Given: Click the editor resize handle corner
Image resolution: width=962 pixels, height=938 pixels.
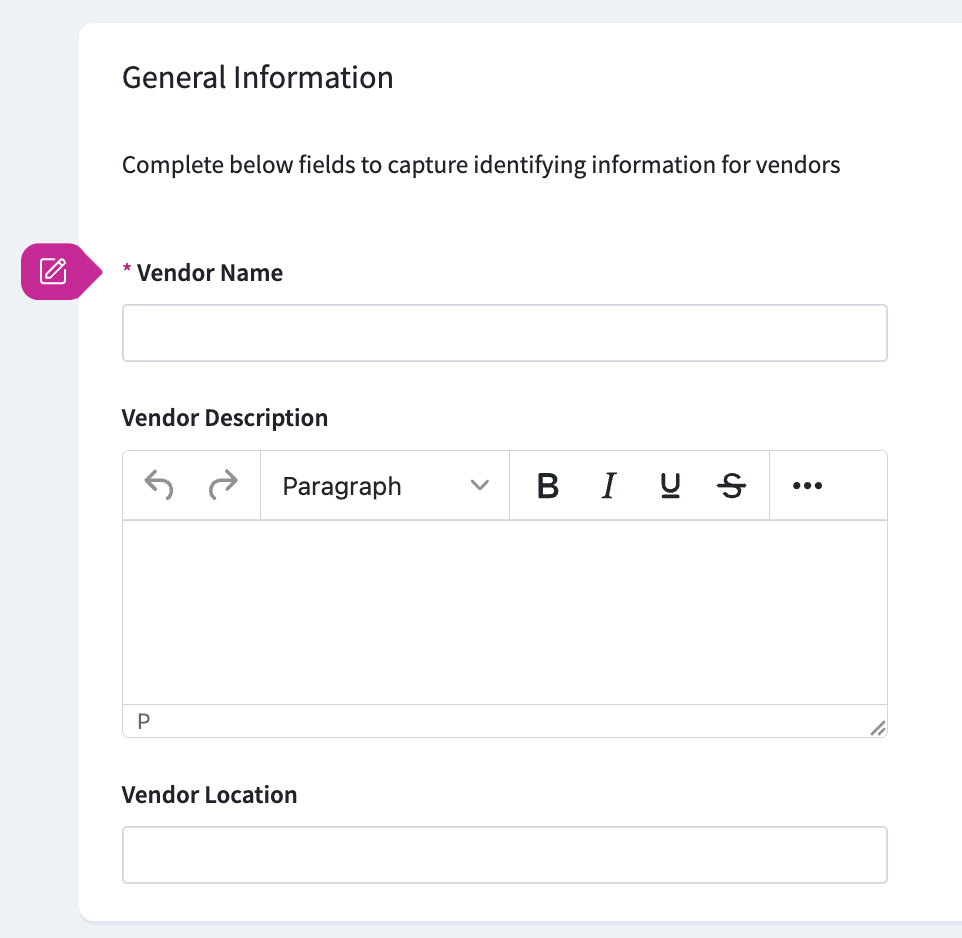Looking at the screenshot, I should coord(877,729).
